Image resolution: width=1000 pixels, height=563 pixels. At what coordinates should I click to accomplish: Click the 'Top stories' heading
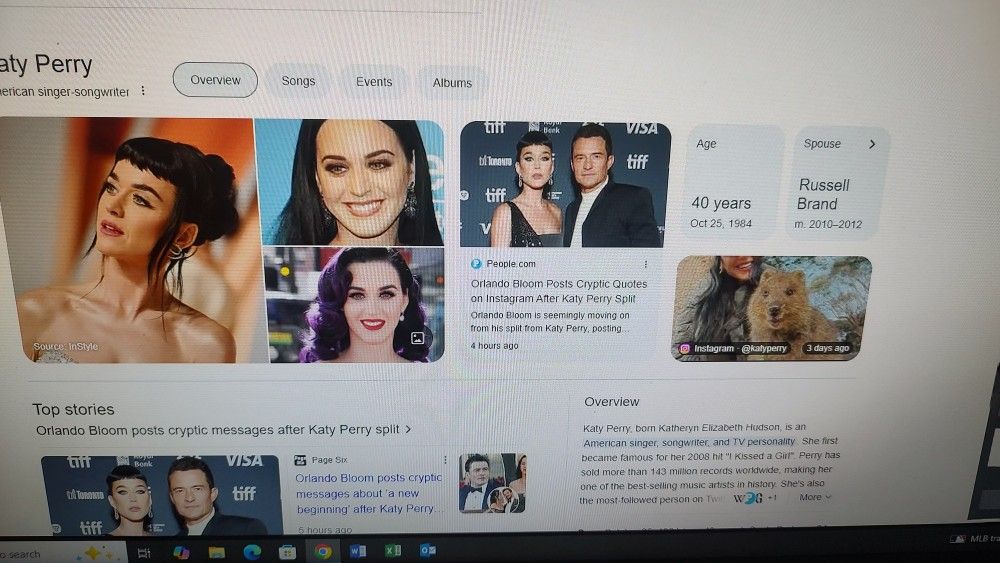(73, 409)
